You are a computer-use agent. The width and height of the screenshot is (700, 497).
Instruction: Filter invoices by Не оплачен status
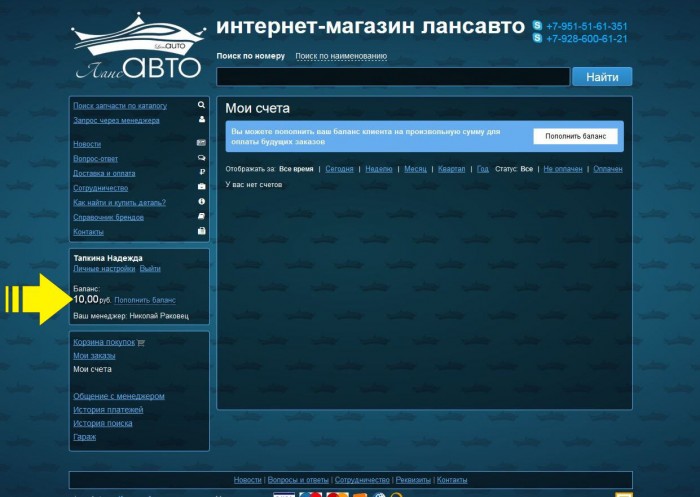(562, 169)
